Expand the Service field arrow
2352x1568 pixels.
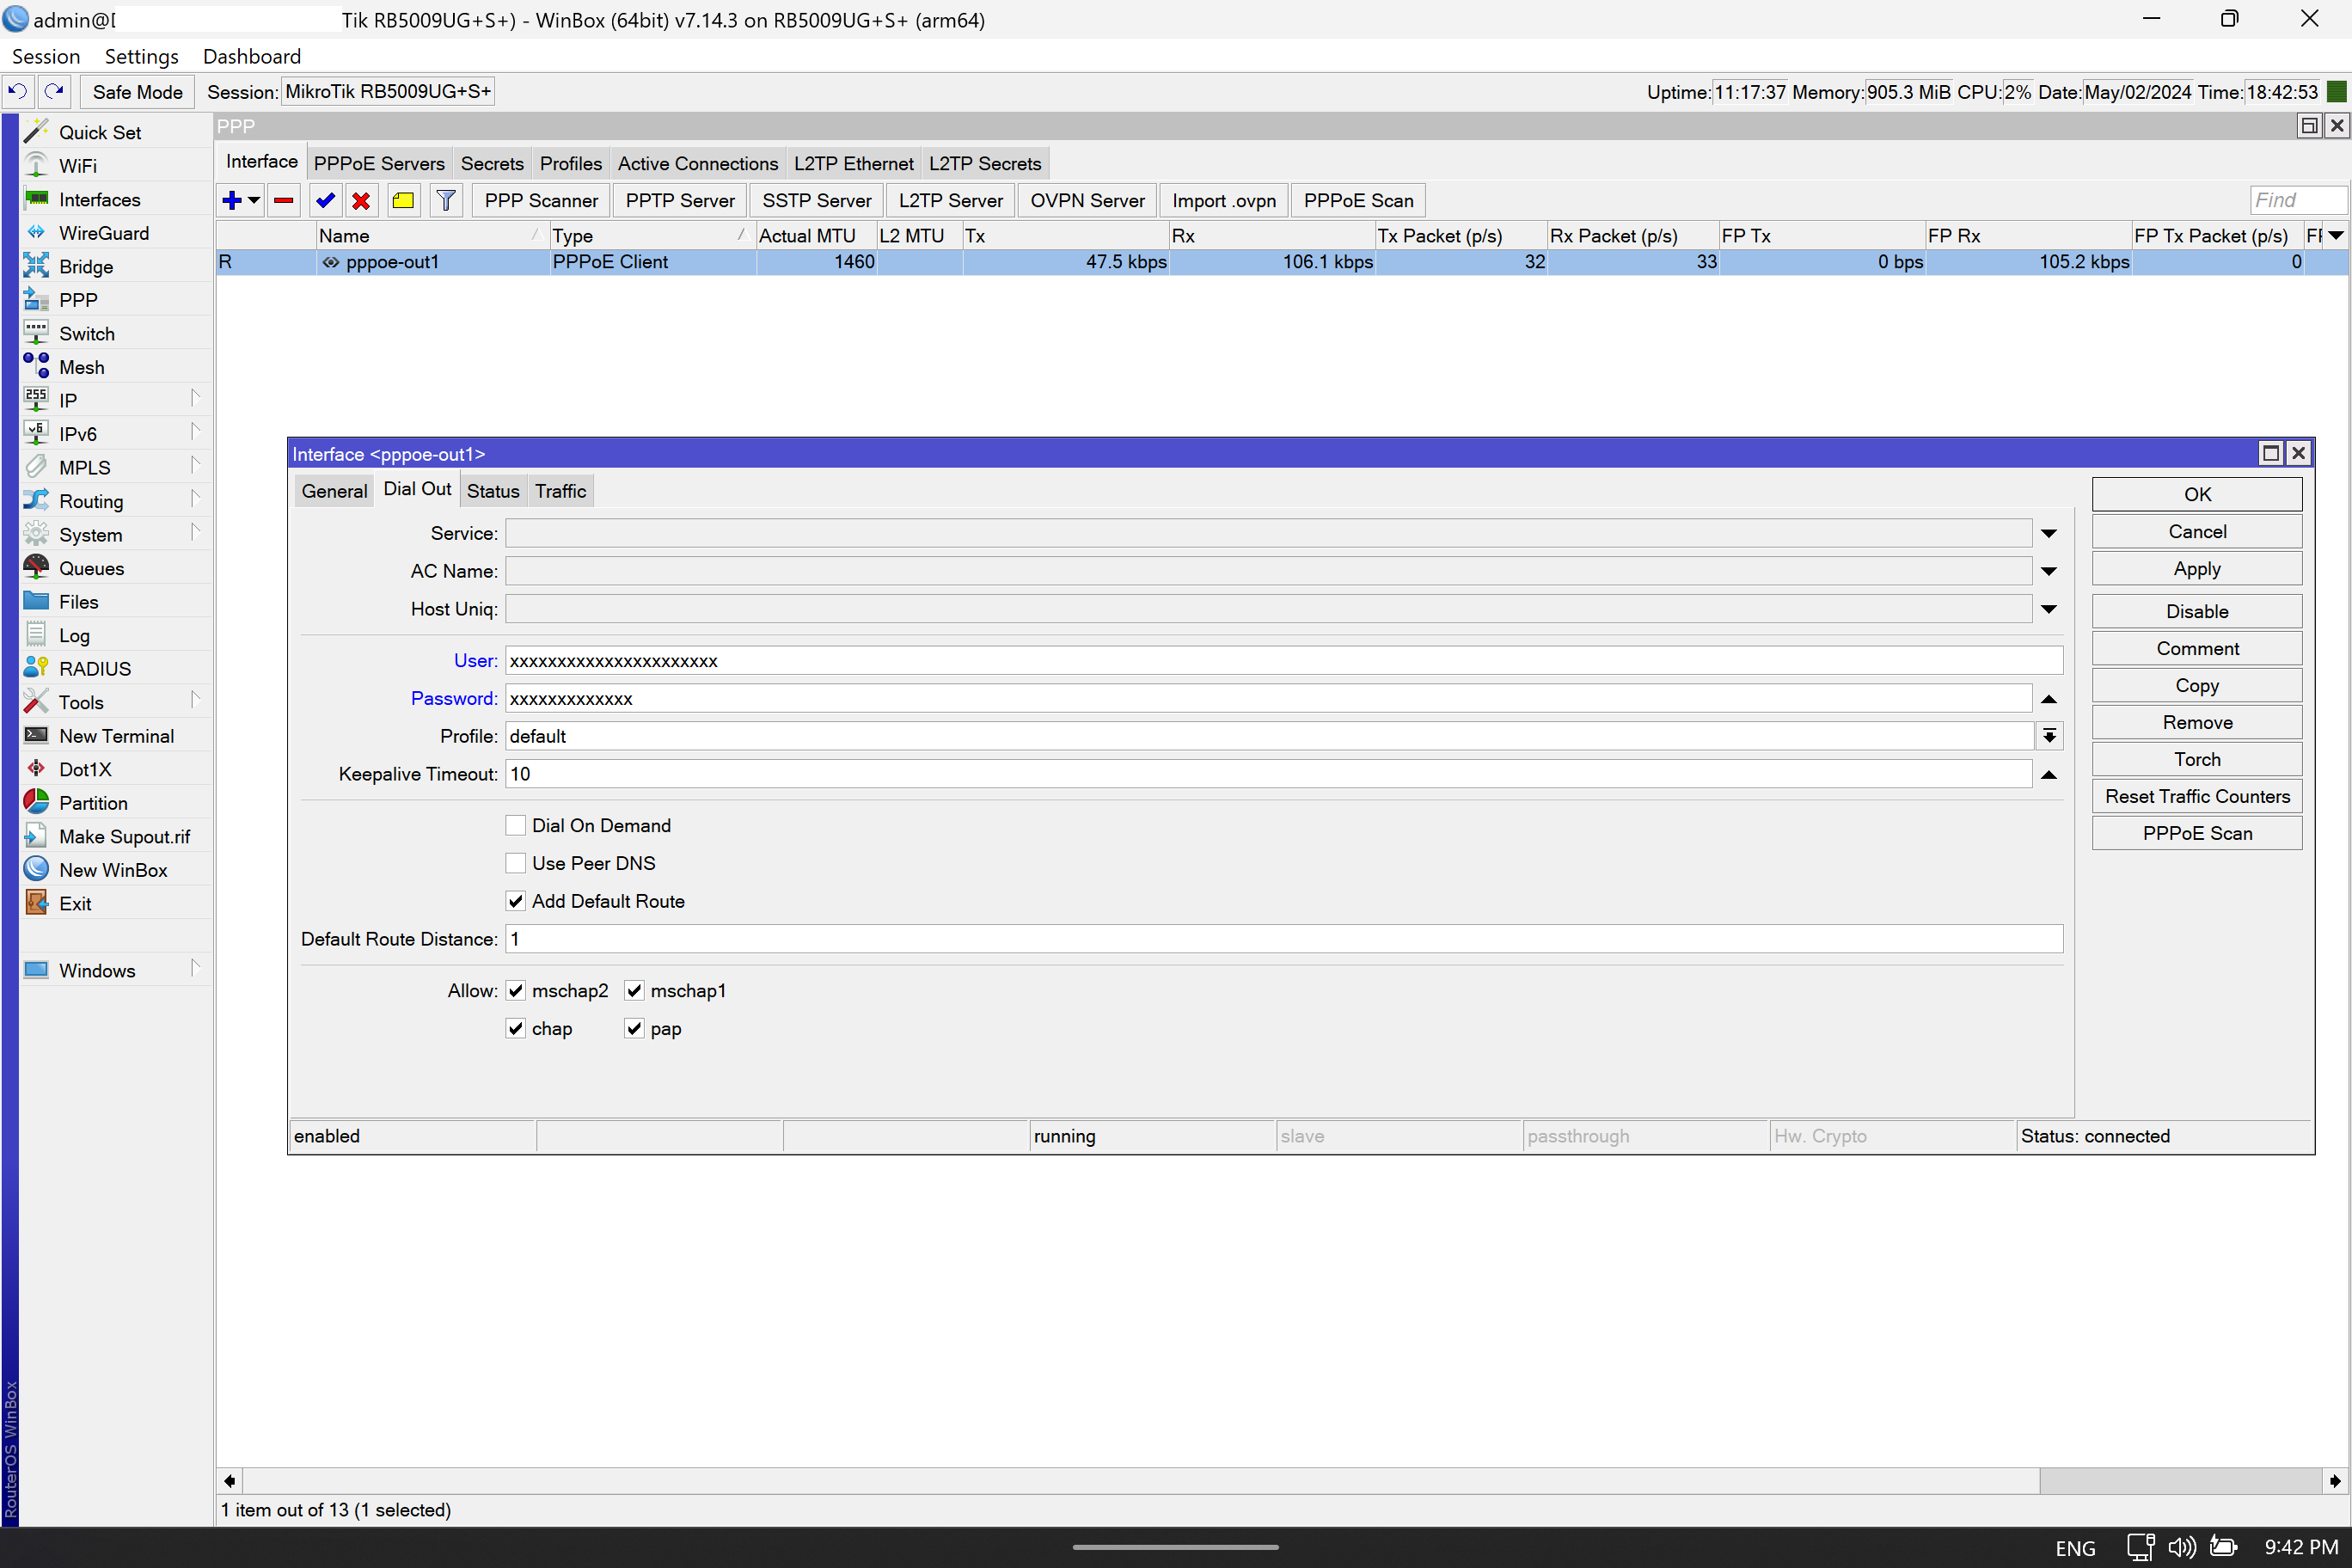[2049, 533]
